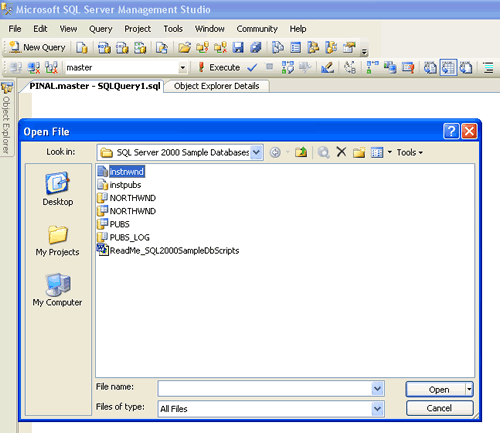This screenshot has width=500, height=433.
Task: Click the Save floppy disk icon
Action: point(238,48)
